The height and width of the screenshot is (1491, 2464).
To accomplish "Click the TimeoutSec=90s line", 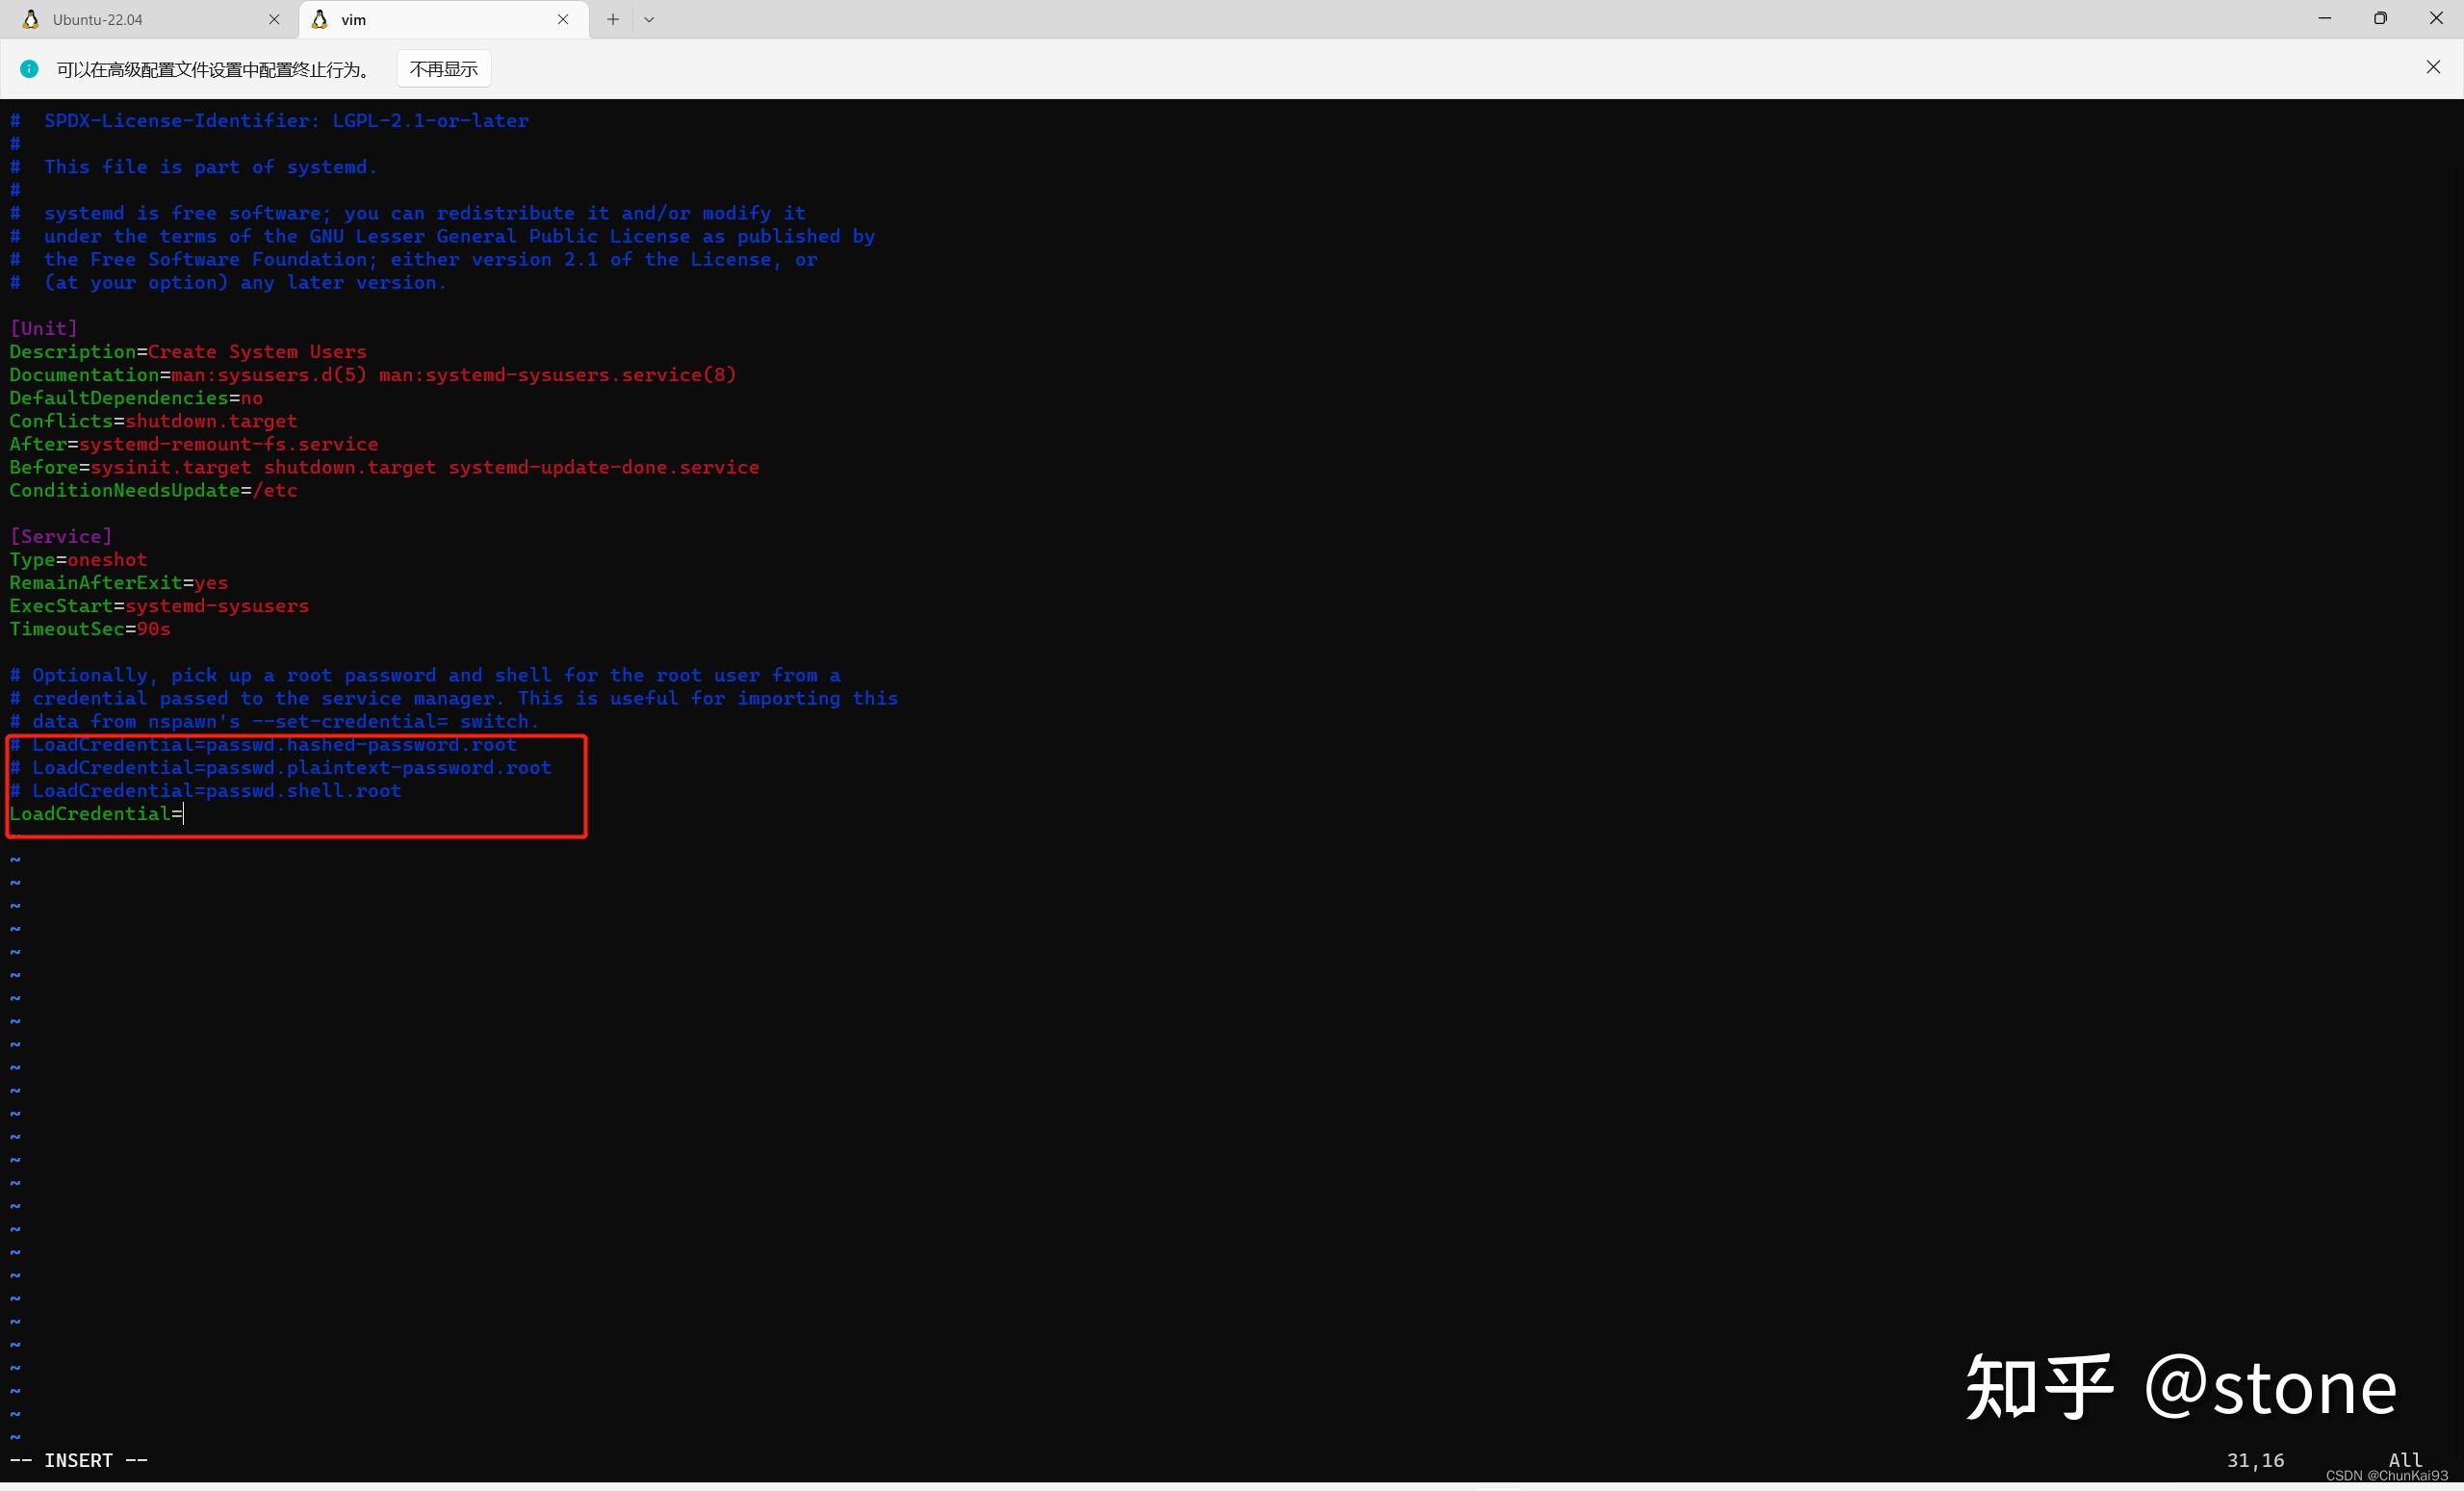I will coord(90,628).
